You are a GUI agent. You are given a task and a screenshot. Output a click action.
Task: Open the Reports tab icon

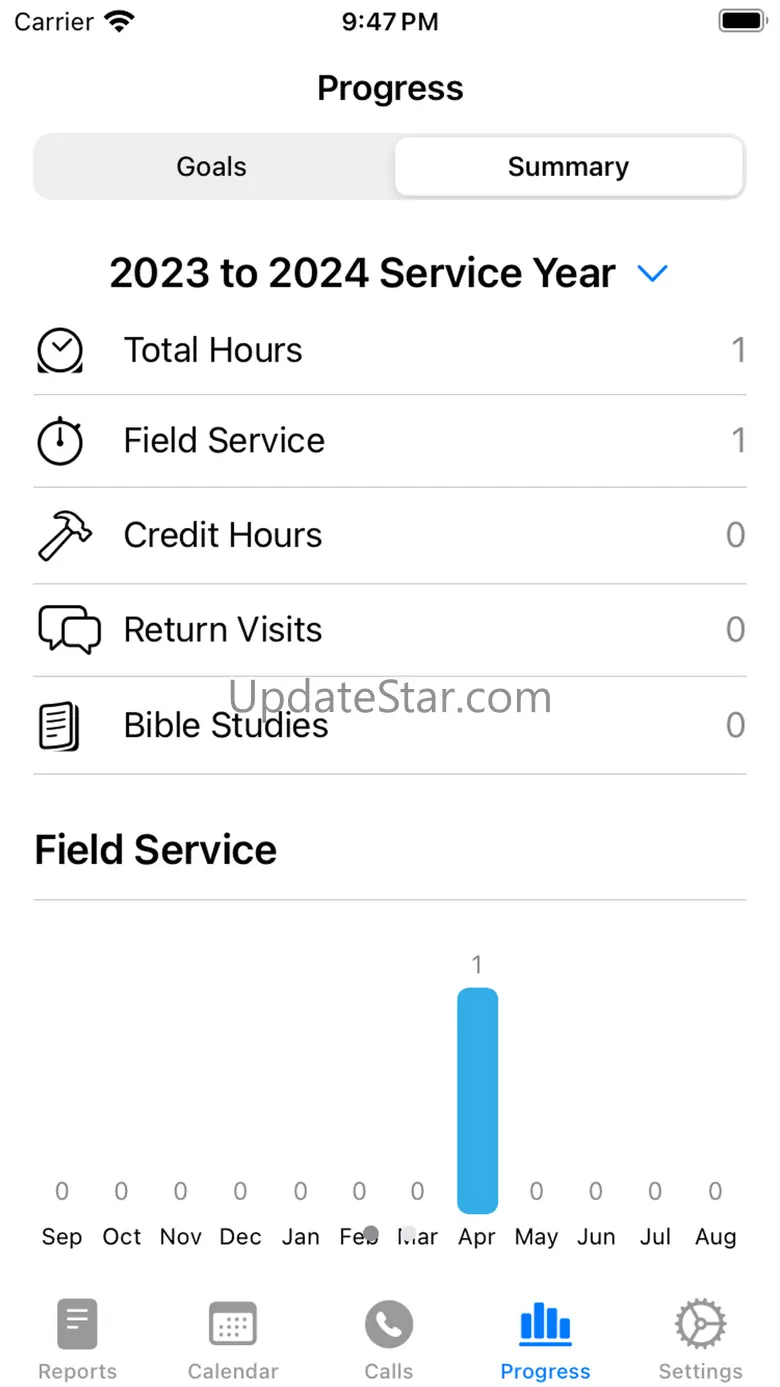[77, 1324]
